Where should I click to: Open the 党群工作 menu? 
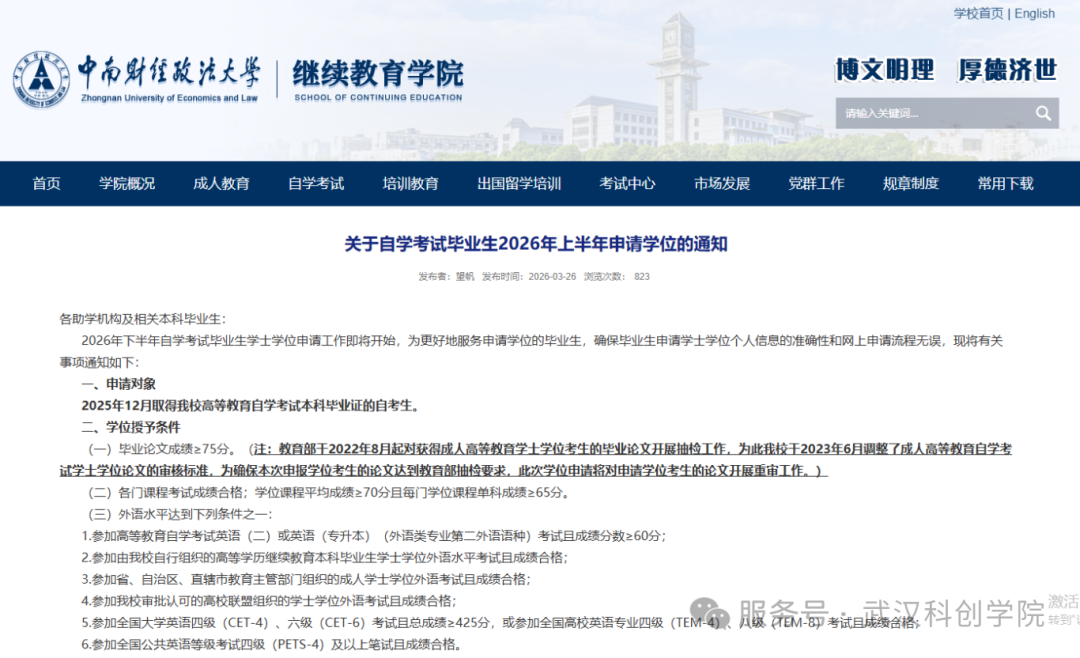click(816, 184)
